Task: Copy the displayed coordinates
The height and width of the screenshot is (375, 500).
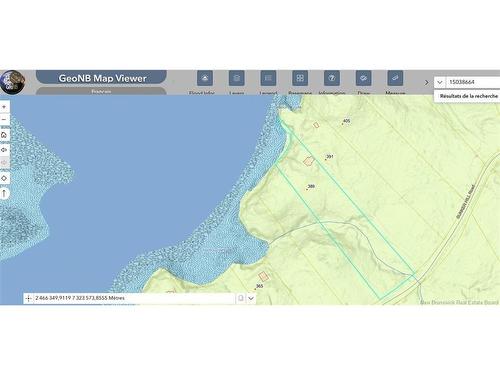Action: point(241,298)
